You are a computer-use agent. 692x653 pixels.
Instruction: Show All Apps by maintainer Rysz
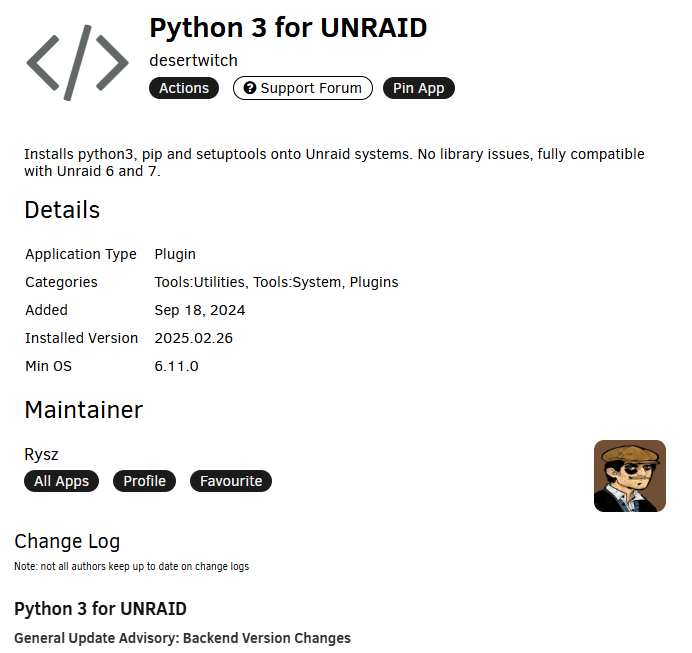coord(61,481)
